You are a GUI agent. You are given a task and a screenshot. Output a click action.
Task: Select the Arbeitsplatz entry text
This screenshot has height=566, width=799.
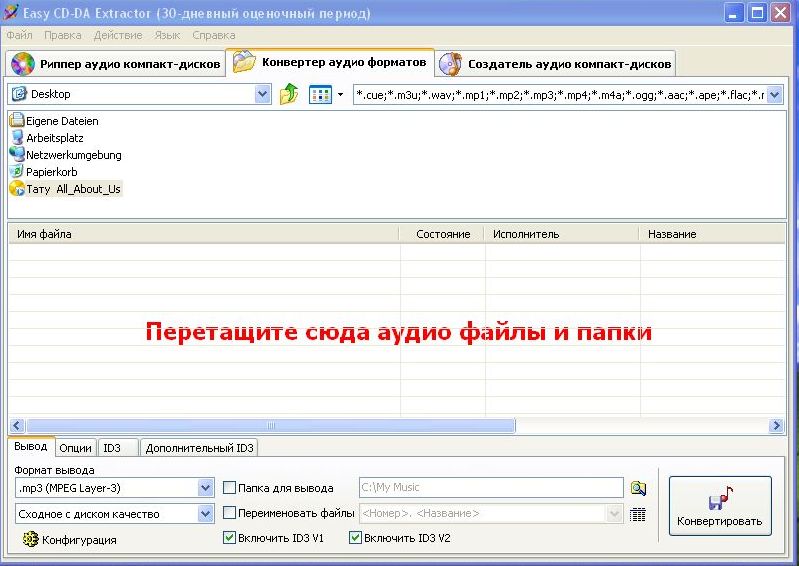(x=55, y=138)
